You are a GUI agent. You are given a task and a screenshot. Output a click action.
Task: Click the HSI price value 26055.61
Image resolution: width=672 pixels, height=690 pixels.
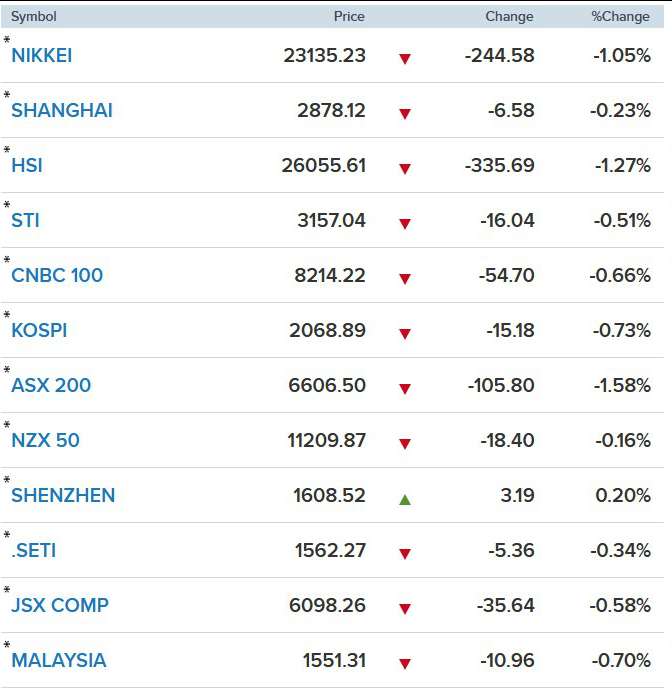pyautogui.click(x=323, y=165)
